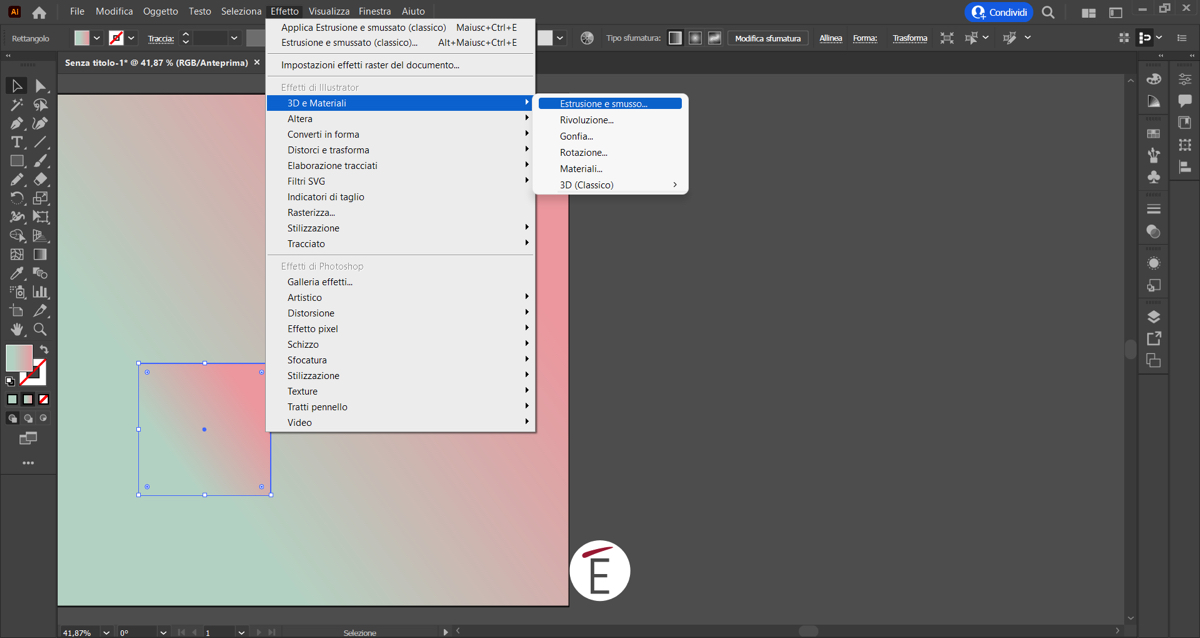Open the Color palette panel icon
1200x638 pixels.
click(x=1154, y=79)
